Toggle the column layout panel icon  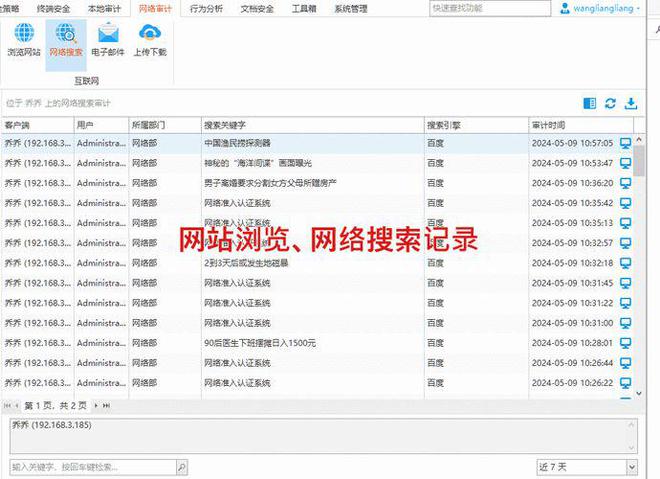pos(590,104)
